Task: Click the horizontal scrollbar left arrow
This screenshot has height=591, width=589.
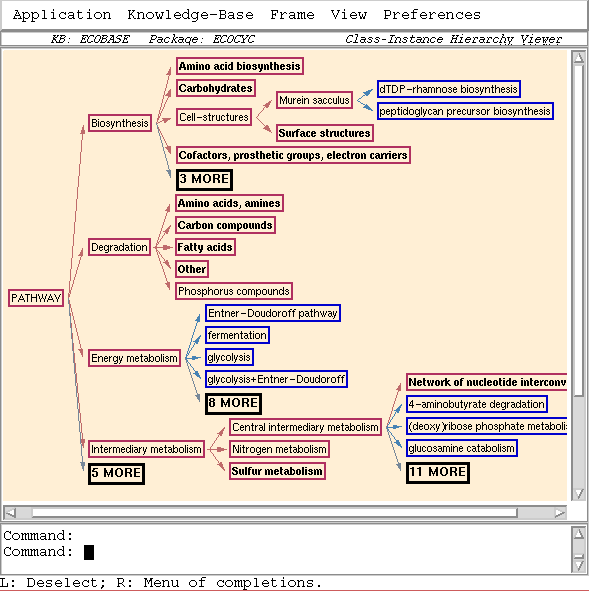Action: pos(10,513)
